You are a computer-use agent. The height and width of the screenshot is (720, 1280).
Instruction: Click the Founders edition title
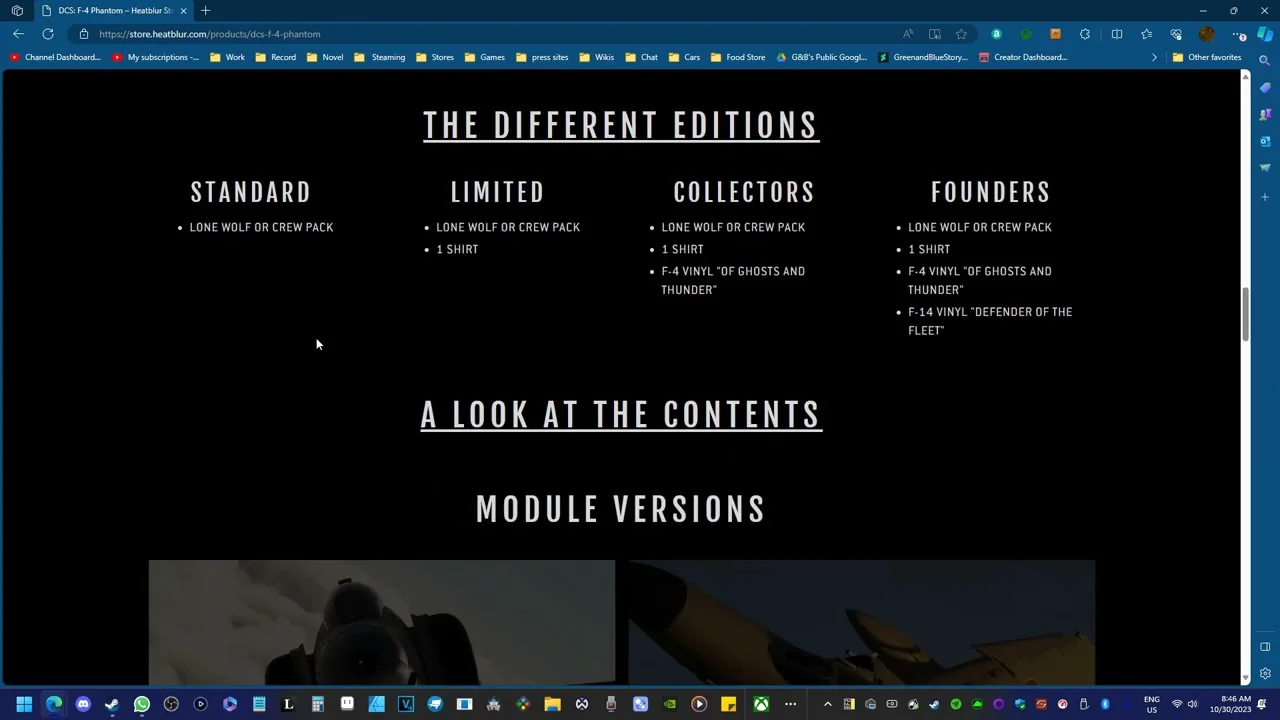(x=990, y=192)
